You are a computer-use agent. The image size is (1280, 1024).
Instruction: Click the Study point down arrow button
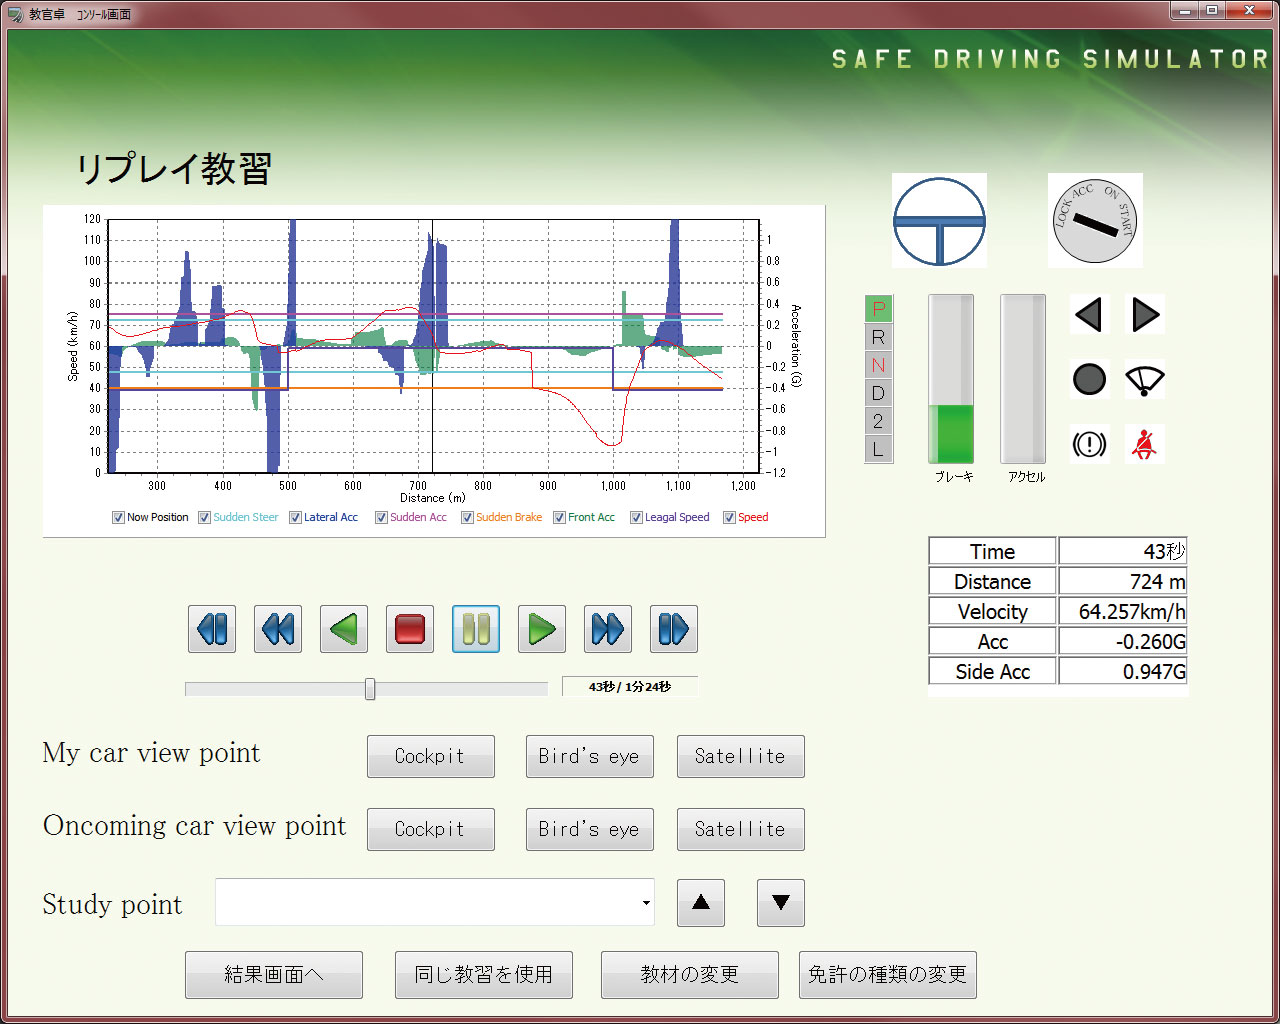pyautogui.click(x=781, y=903)
